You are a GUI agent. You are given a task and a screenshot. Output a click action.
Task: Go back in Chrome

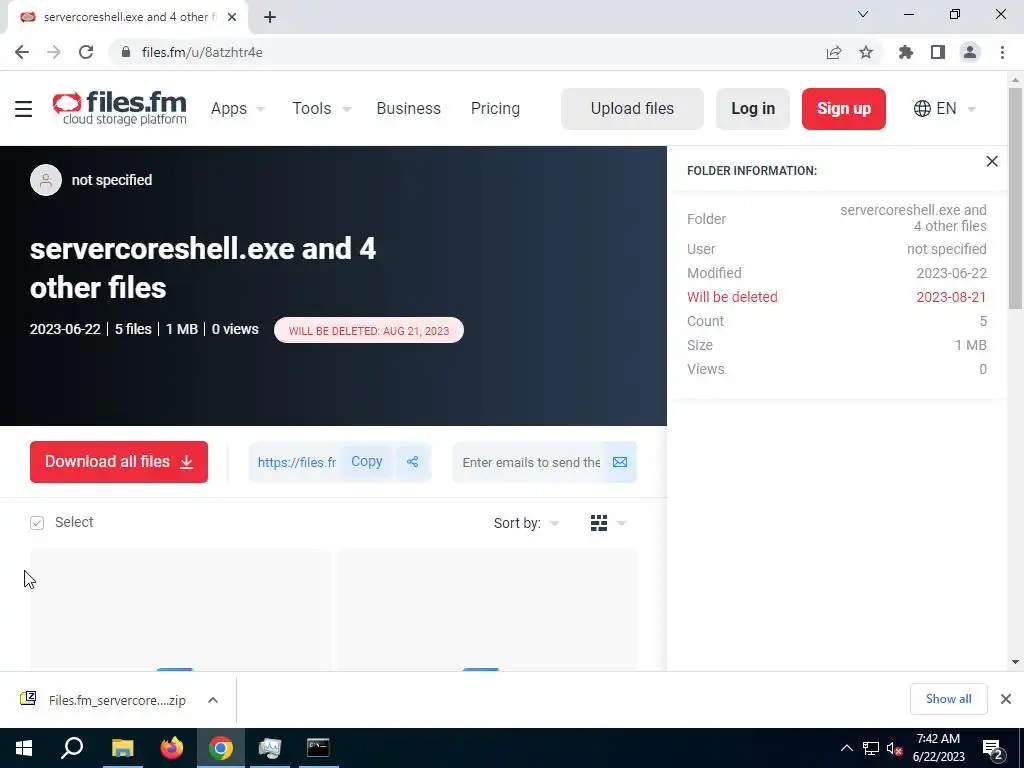[x=22, y=52]
